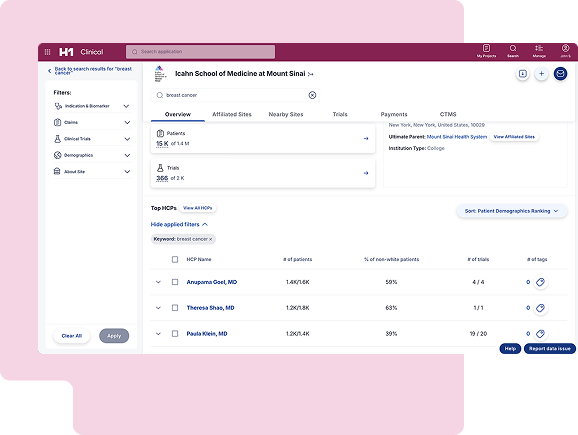578x435 pixels.
Task: Click the plus add icon button
Action: tap(541, 74)
